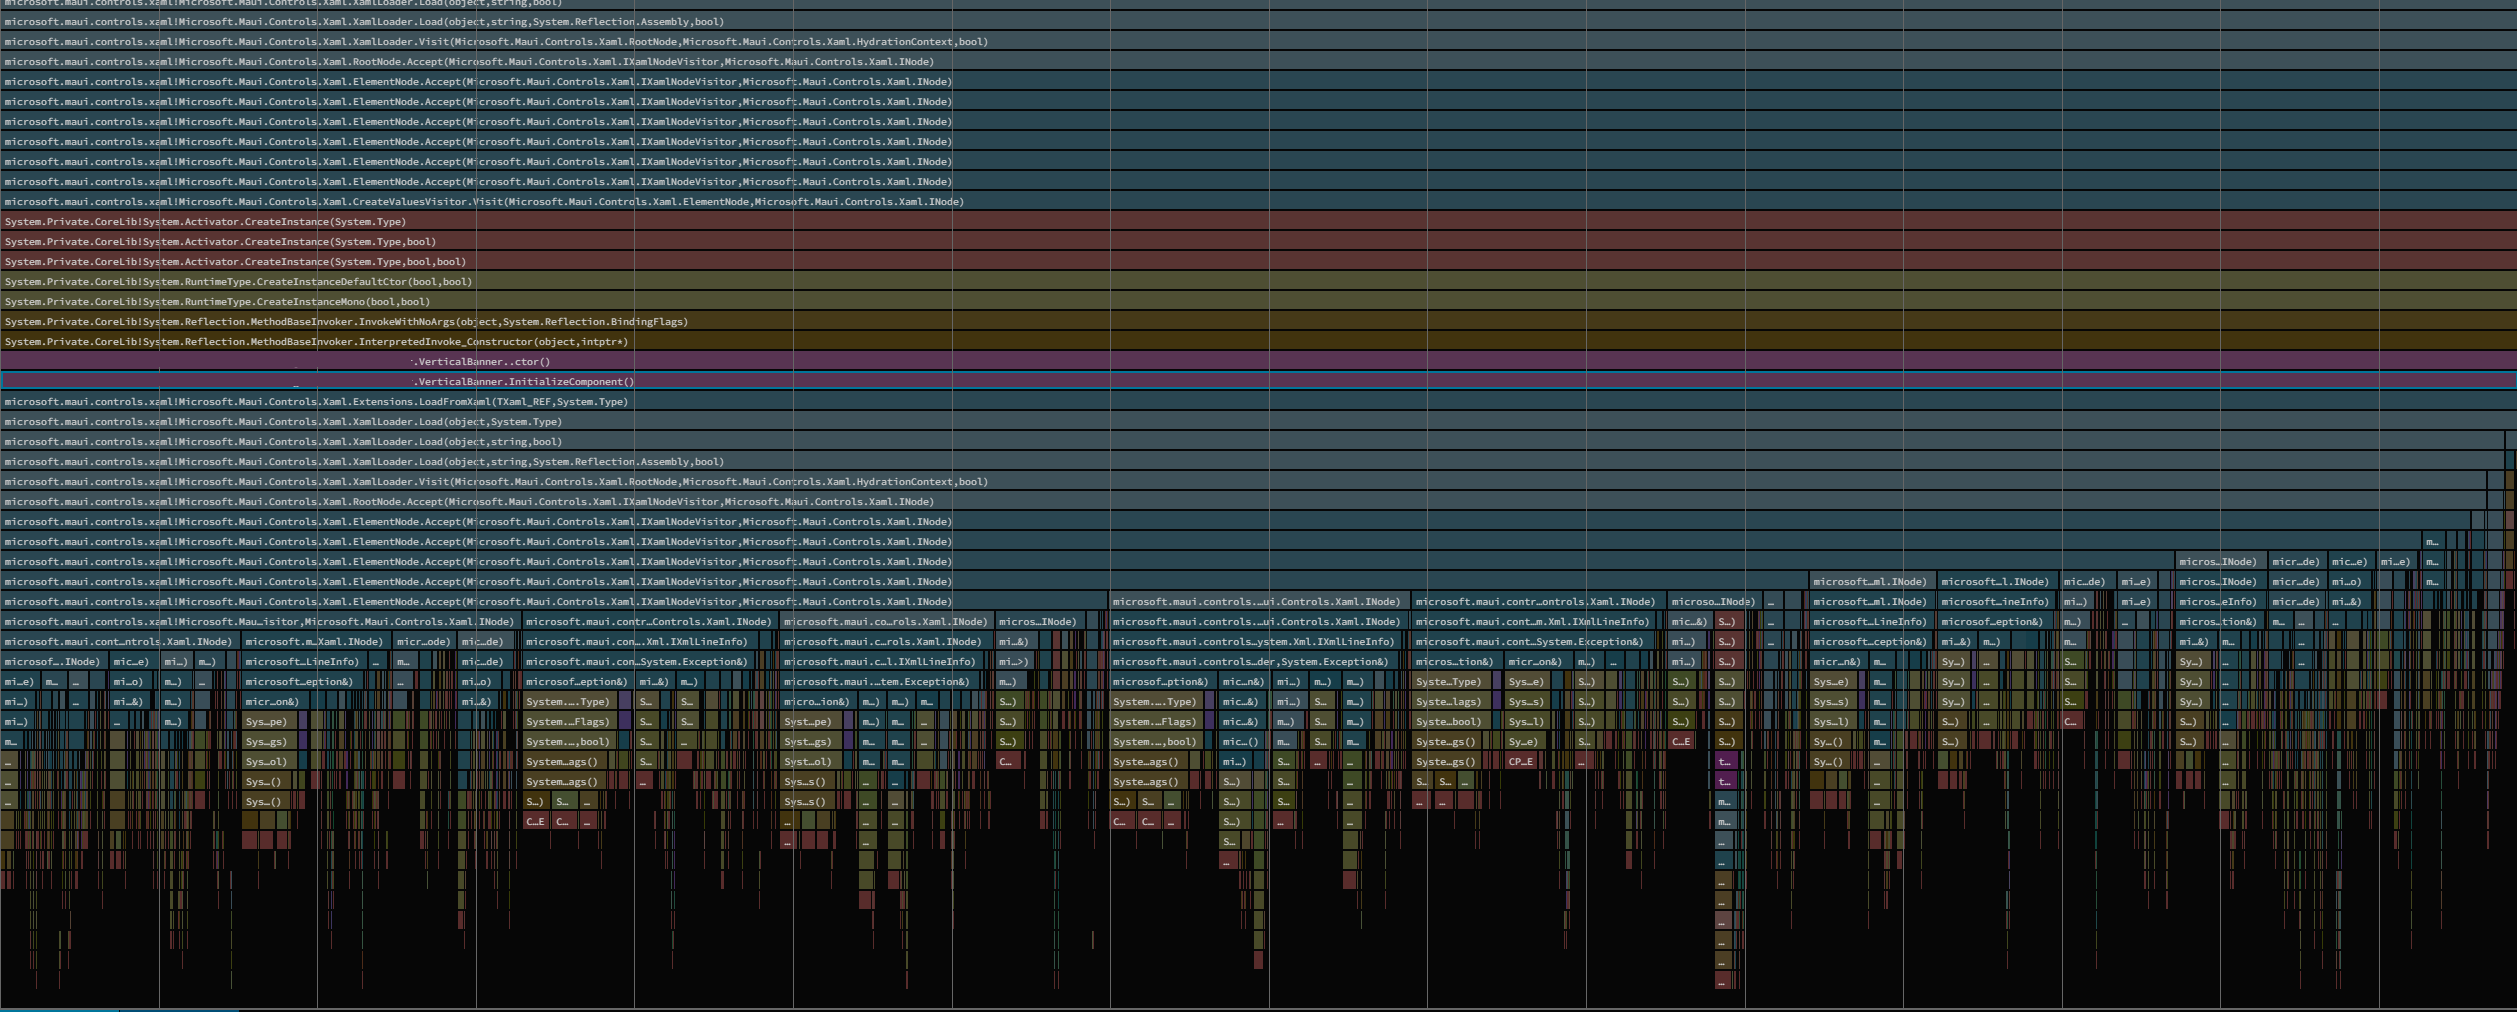2517x1012 pixels.
Task: Select the 'microsoft.maui.contr…ontrols.Xaml.INode)' frame
Action: point(1537,601)
